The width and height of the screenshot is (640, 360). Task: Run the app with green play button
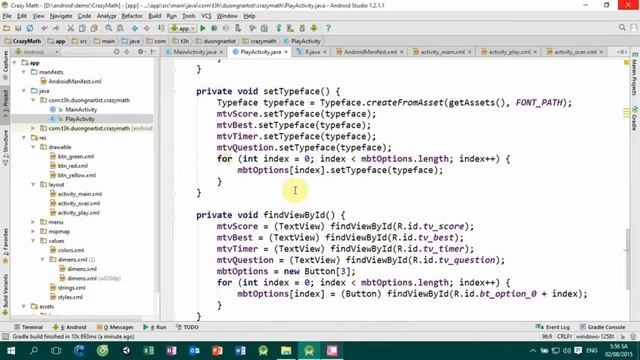tap(203, 28)
